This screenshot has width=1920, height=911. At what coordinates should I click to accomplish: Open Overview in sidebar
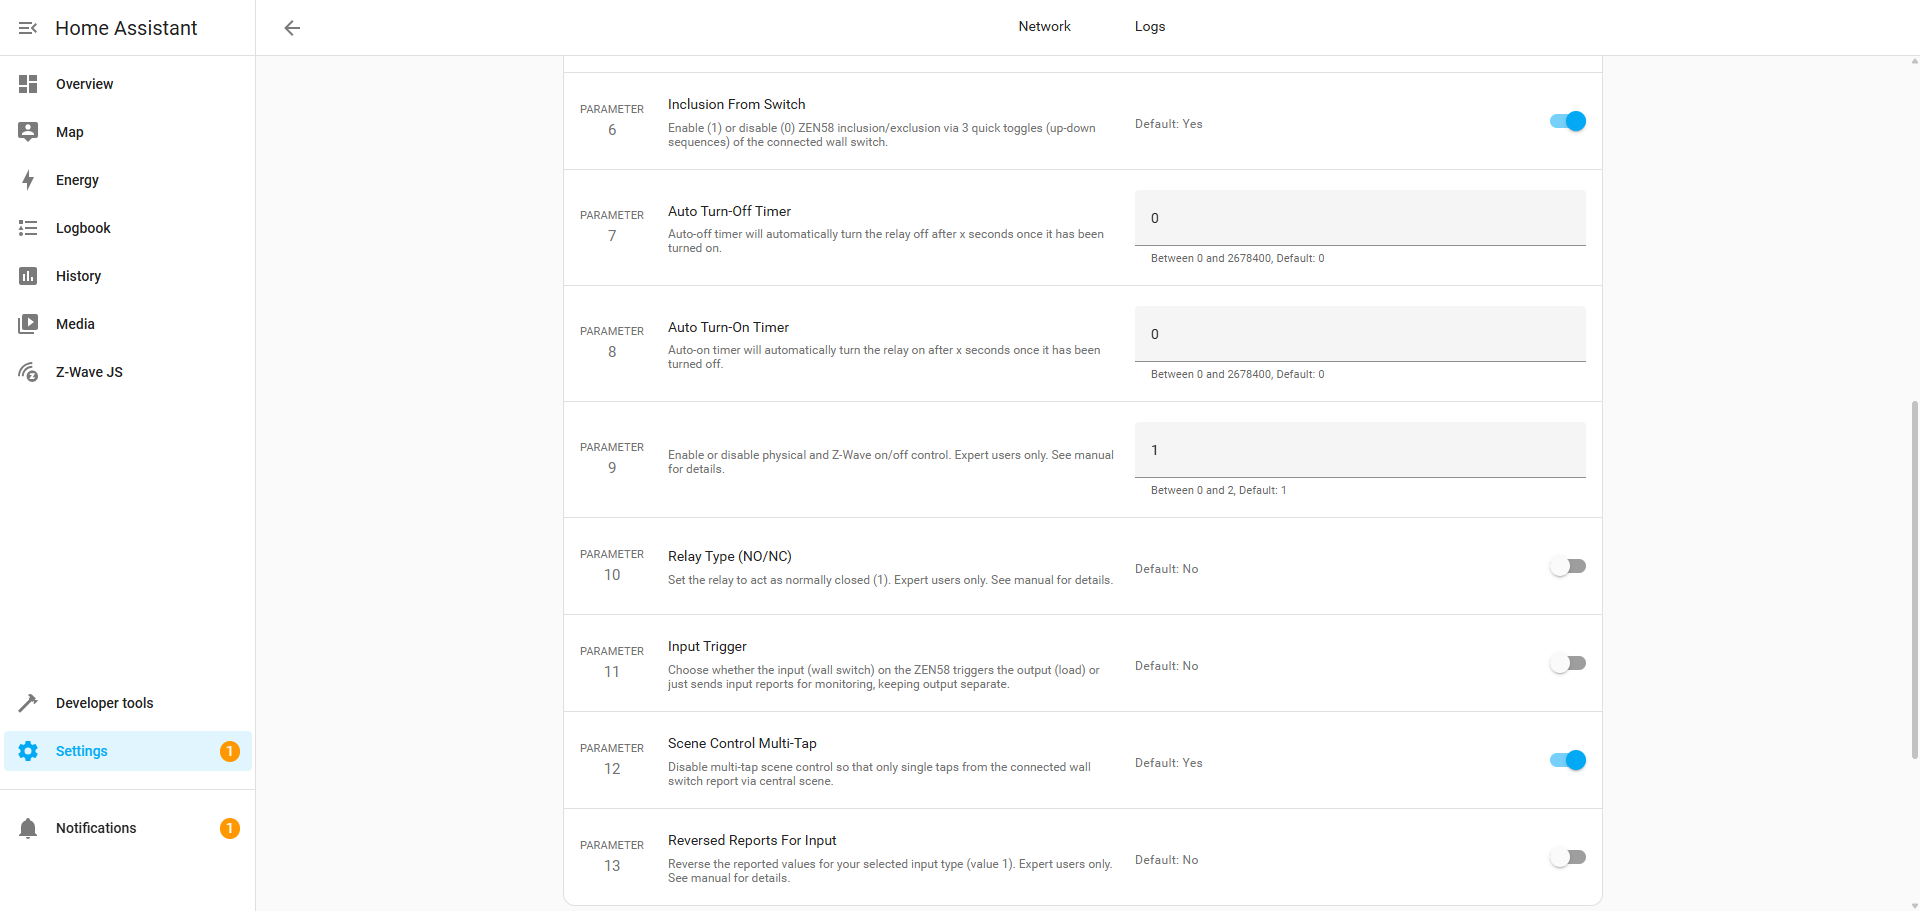[128, 84]
